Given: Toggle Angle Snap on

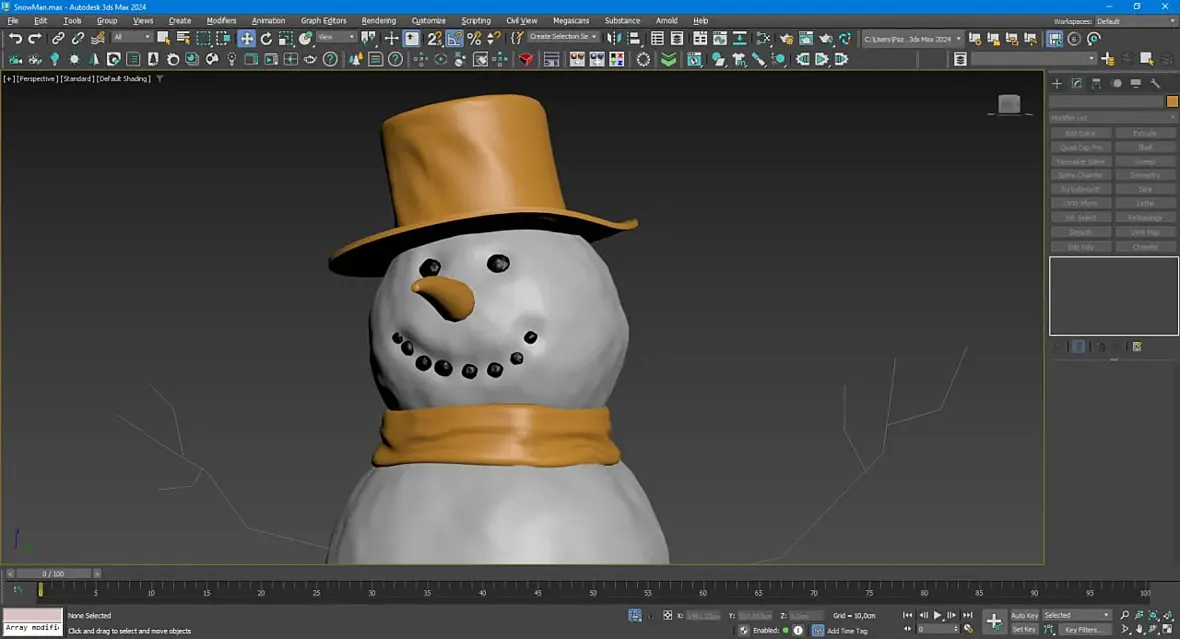Looking at the screenshot, I should click(455, 38).
